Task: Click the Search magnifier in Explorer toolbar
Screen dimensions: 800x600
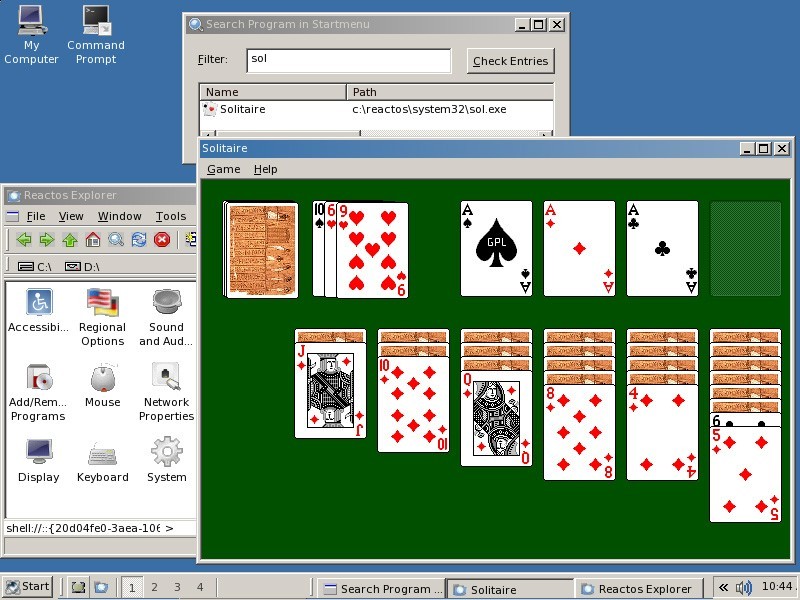Action: tap(116, 239)
